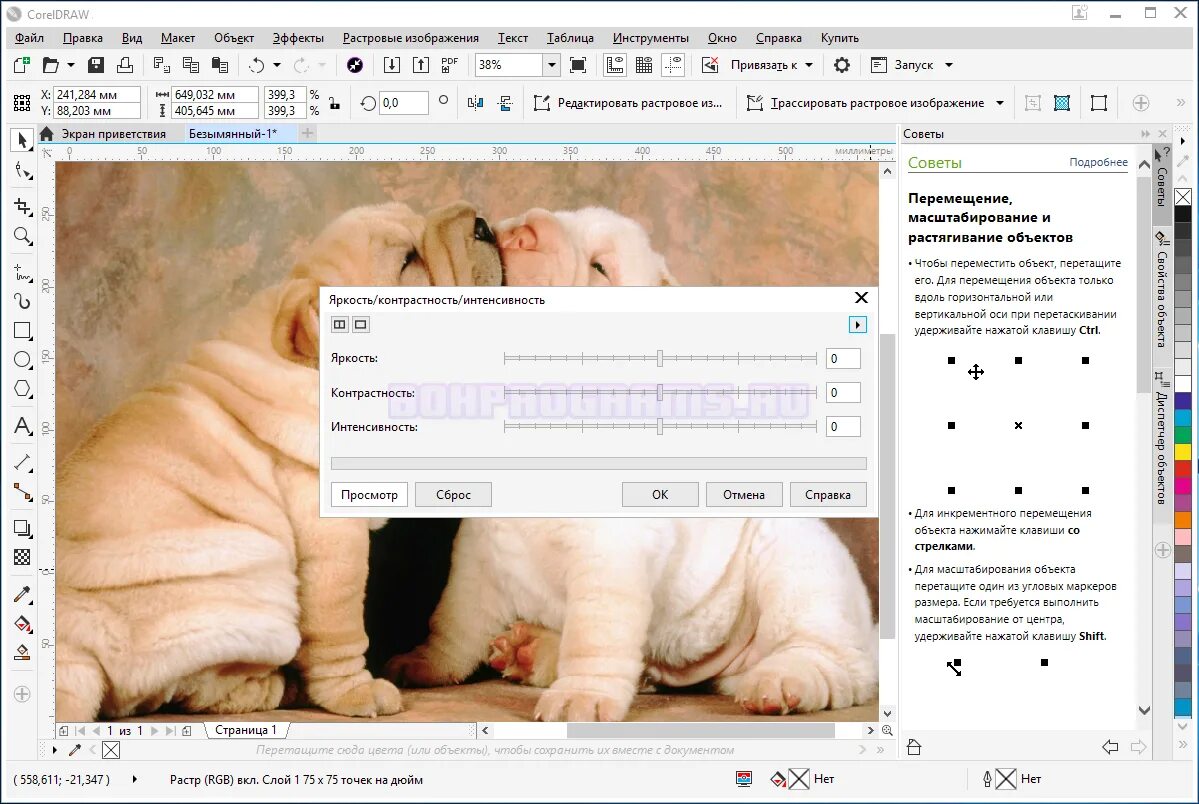Select the Transparency checkerboard tool

[x=23, y=557]
